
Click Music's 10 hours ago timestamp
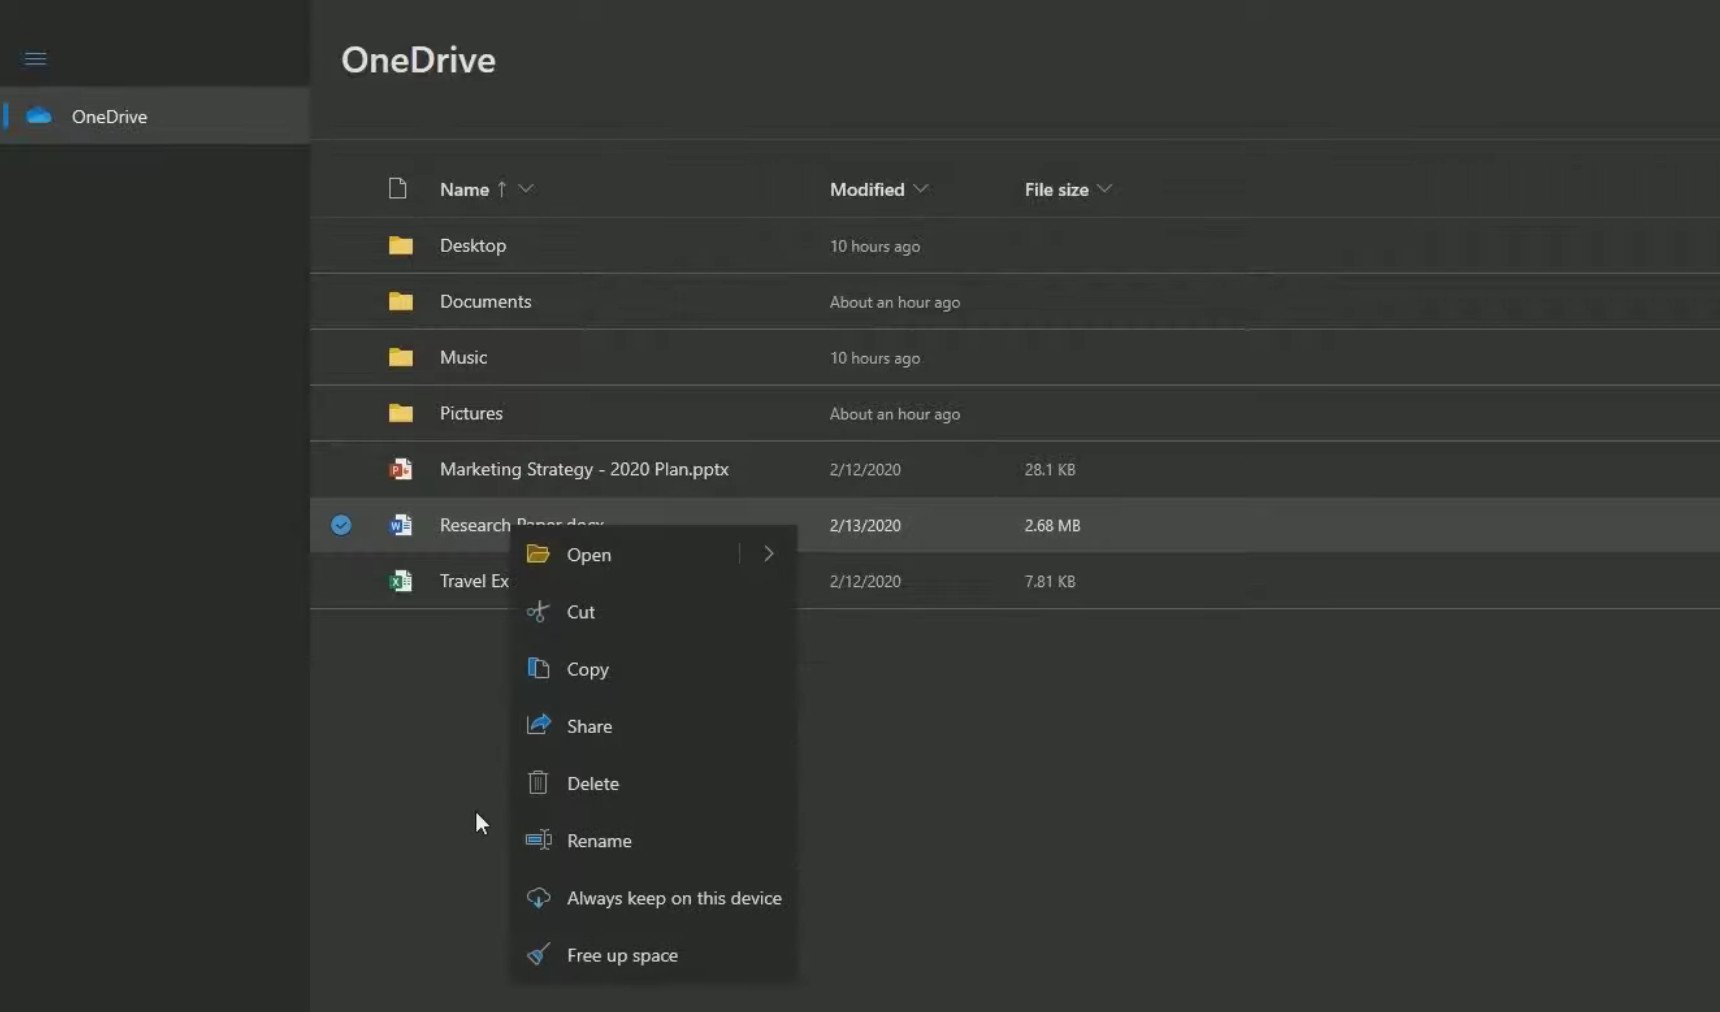(875, 358)
